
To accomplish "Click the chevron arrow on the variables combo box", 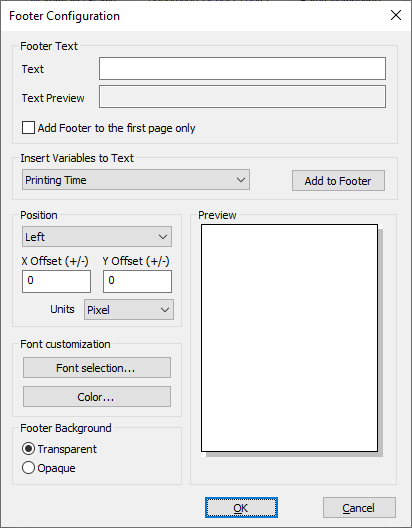I will coord(241,180).
